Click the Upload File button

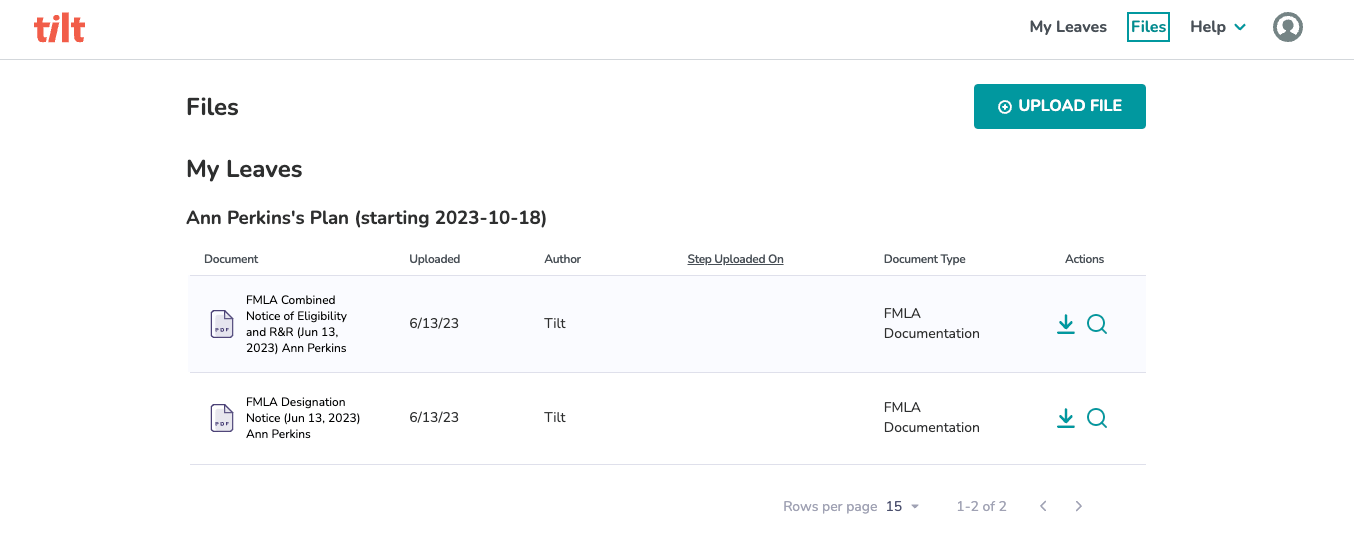(1060, 106)
